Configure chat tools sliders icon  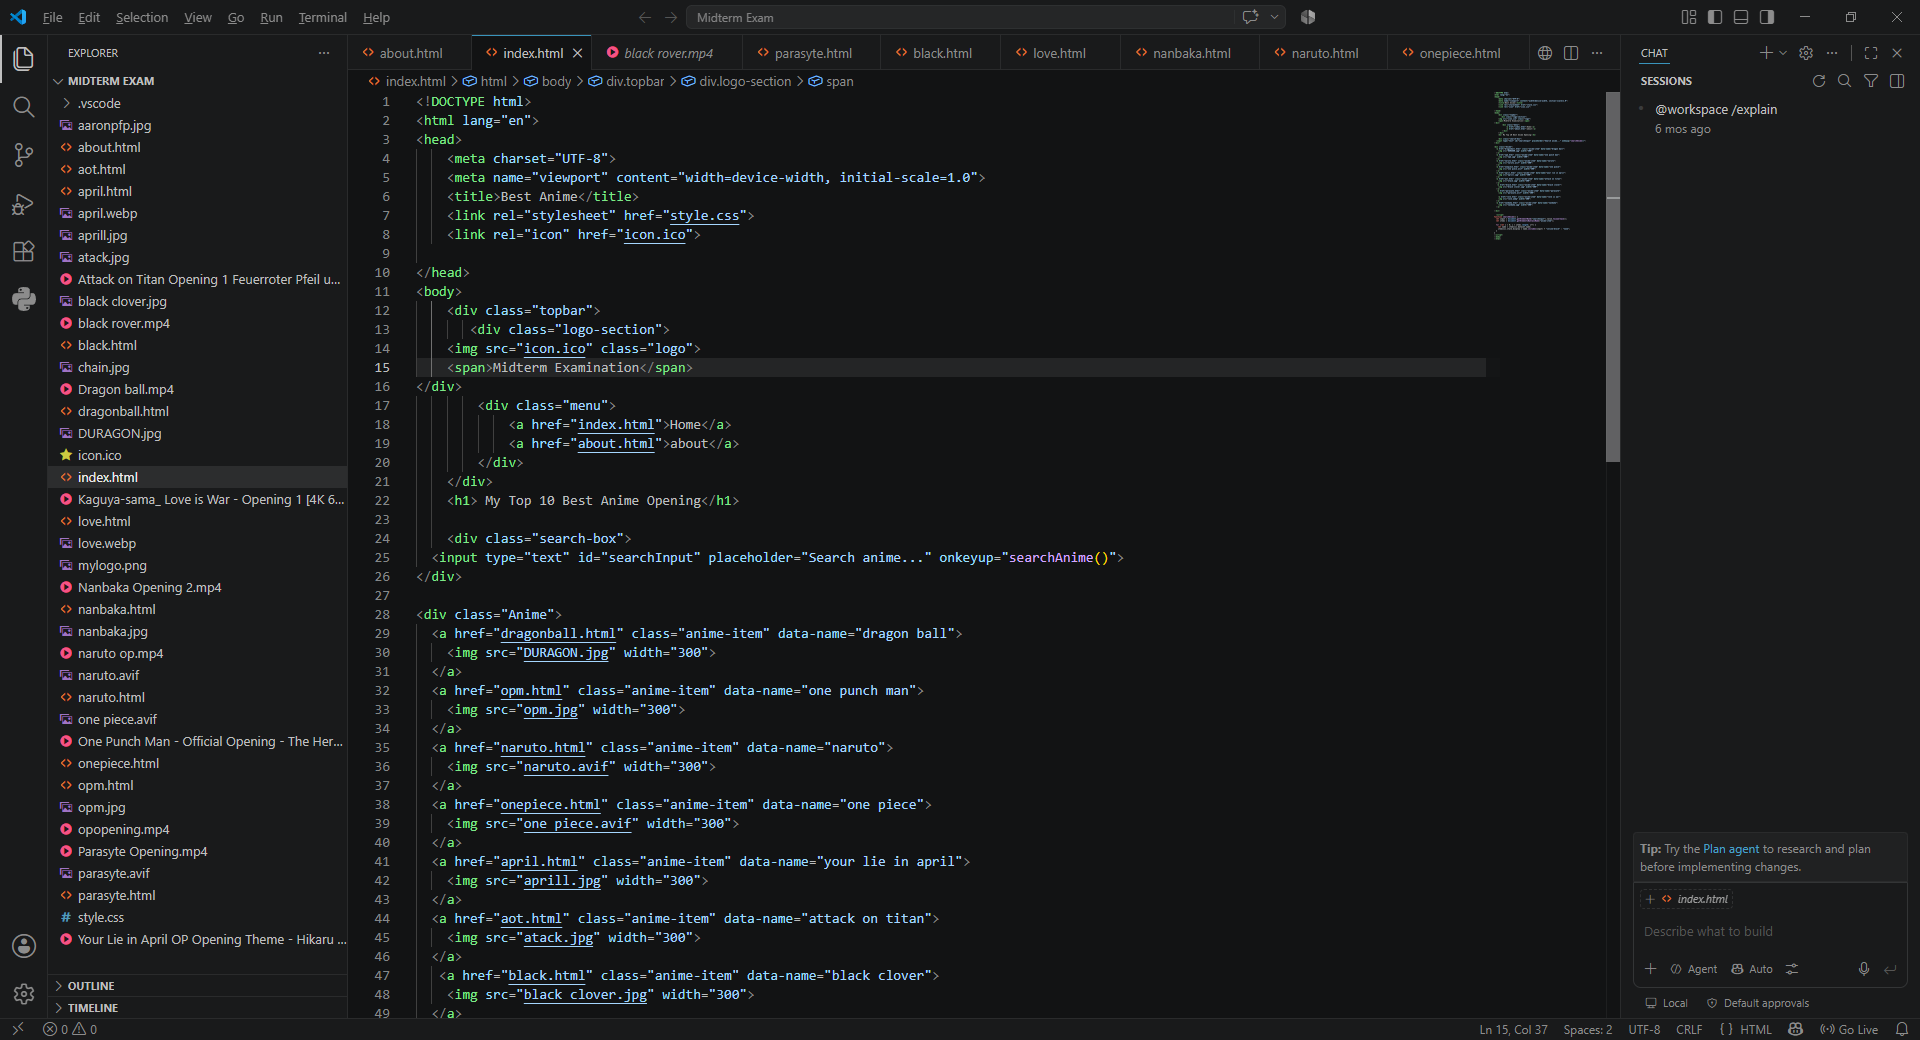pos(1792,969)
